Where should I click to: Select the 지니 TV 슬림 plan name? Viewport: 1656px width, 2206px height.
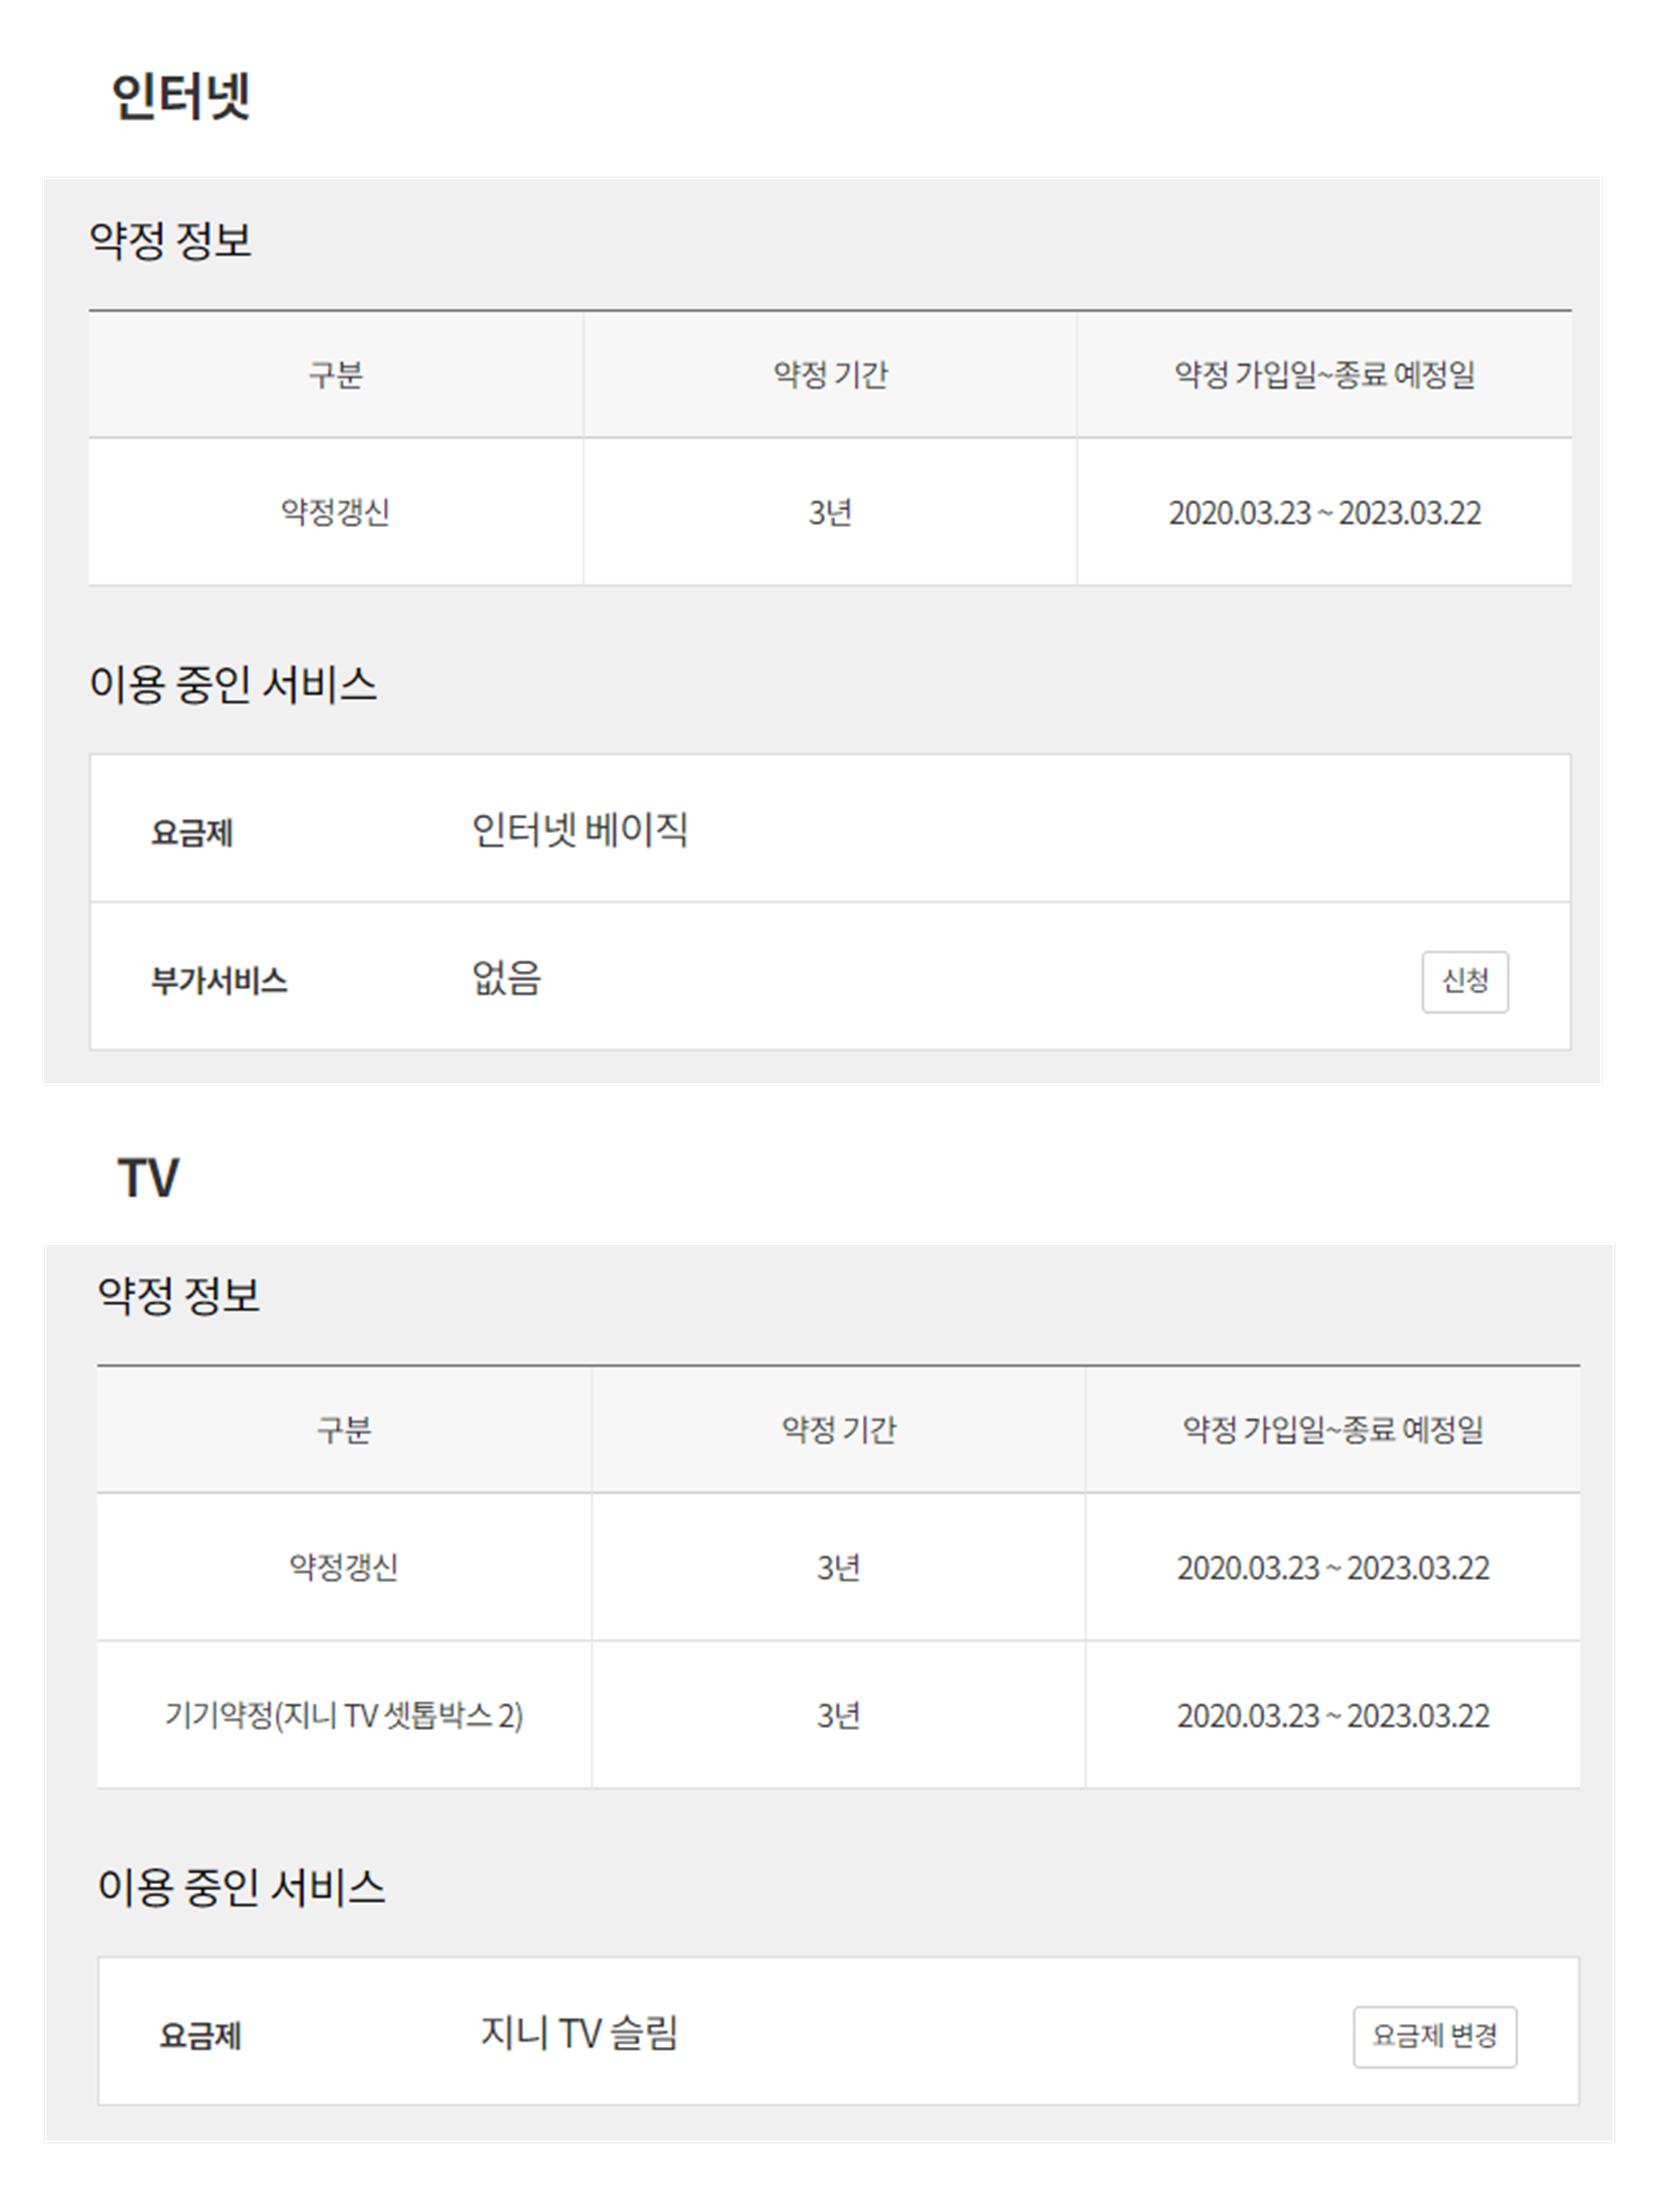(579, 2033)
